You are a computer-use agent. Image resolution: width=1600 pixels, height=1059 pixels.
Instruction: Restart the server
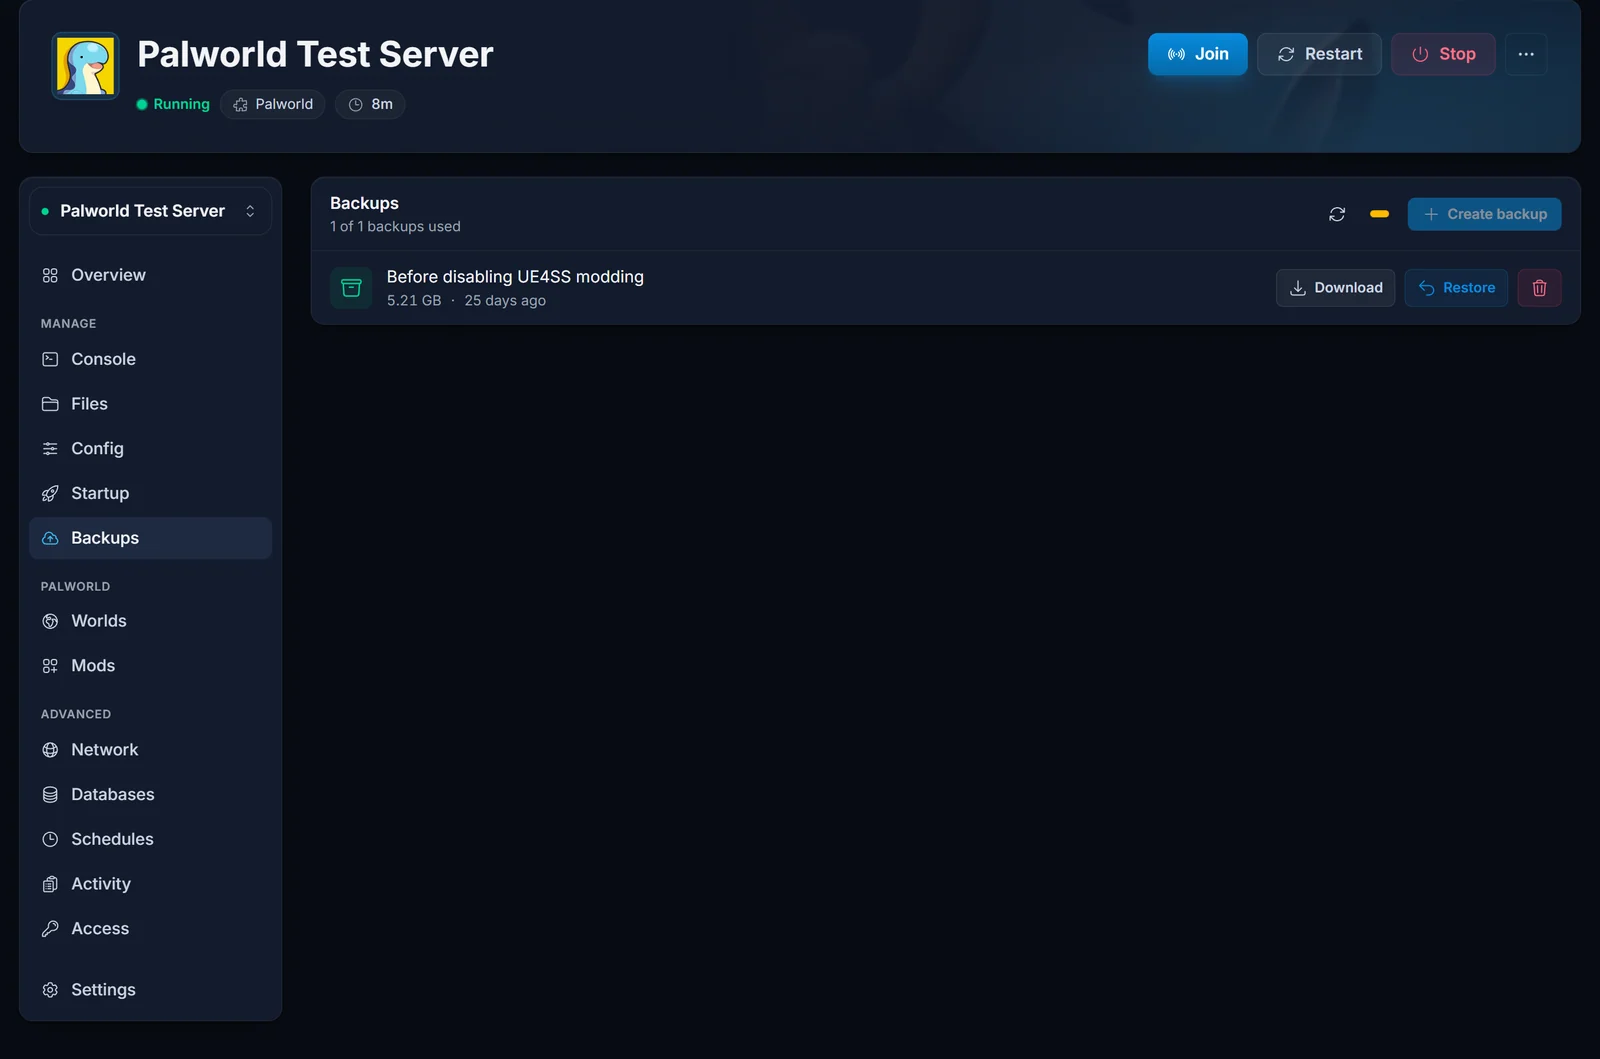(x=1319, y=54)
